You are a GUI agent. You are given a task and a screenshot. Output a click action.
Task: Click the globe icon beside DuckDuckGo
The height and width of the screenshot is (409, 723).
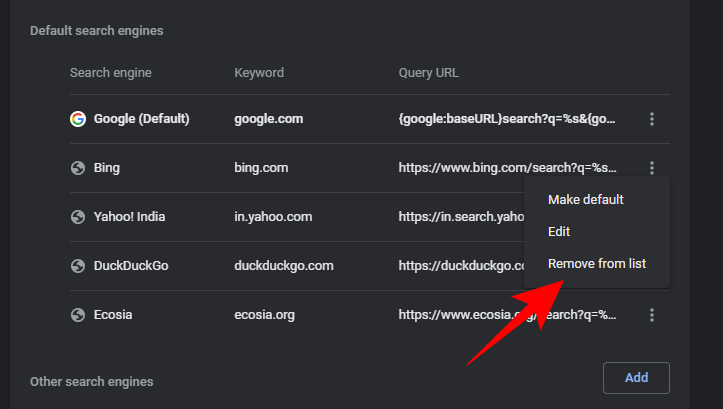tap(78, 266)
